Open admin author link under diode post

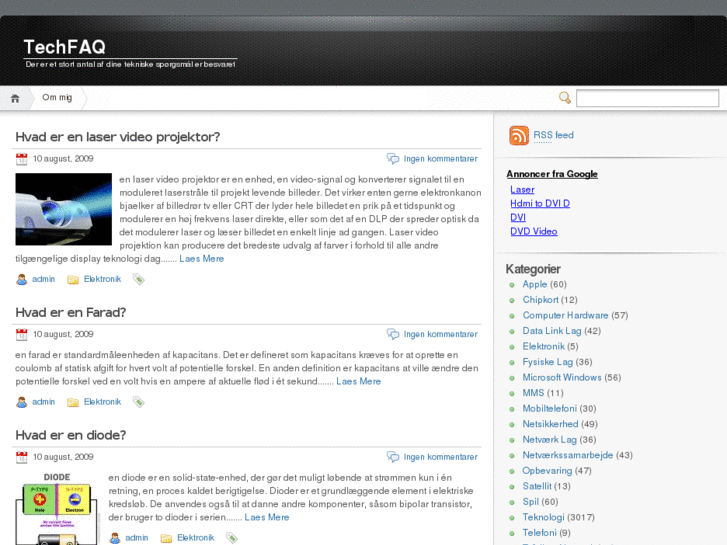coord(137,538)
